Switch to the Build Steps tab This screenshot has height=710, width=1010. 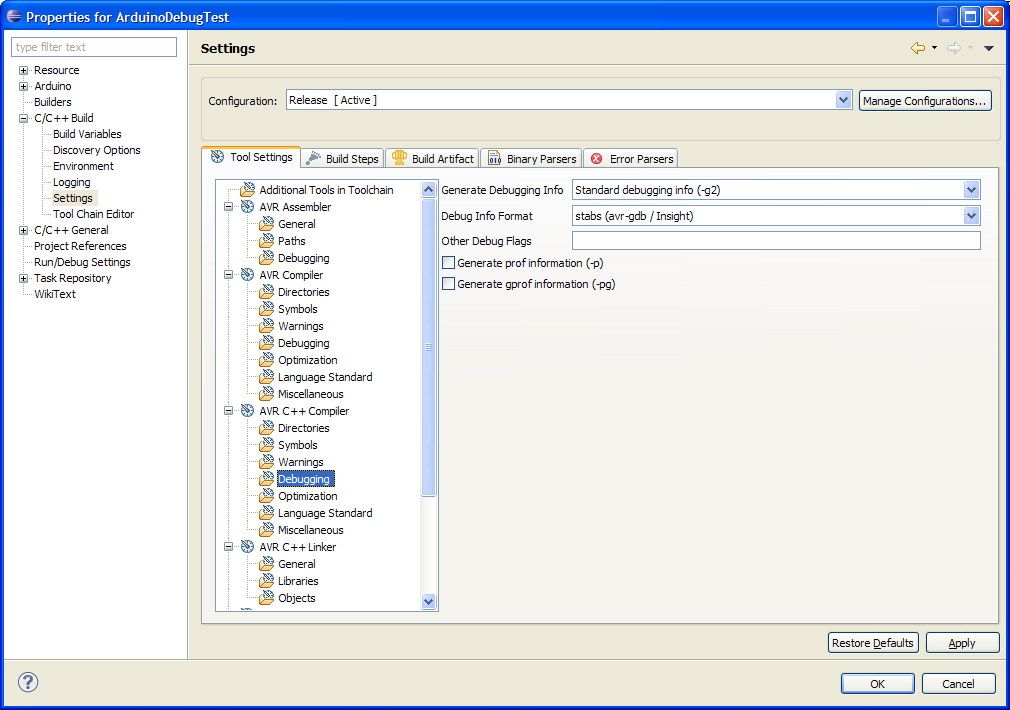coord(342,159)
